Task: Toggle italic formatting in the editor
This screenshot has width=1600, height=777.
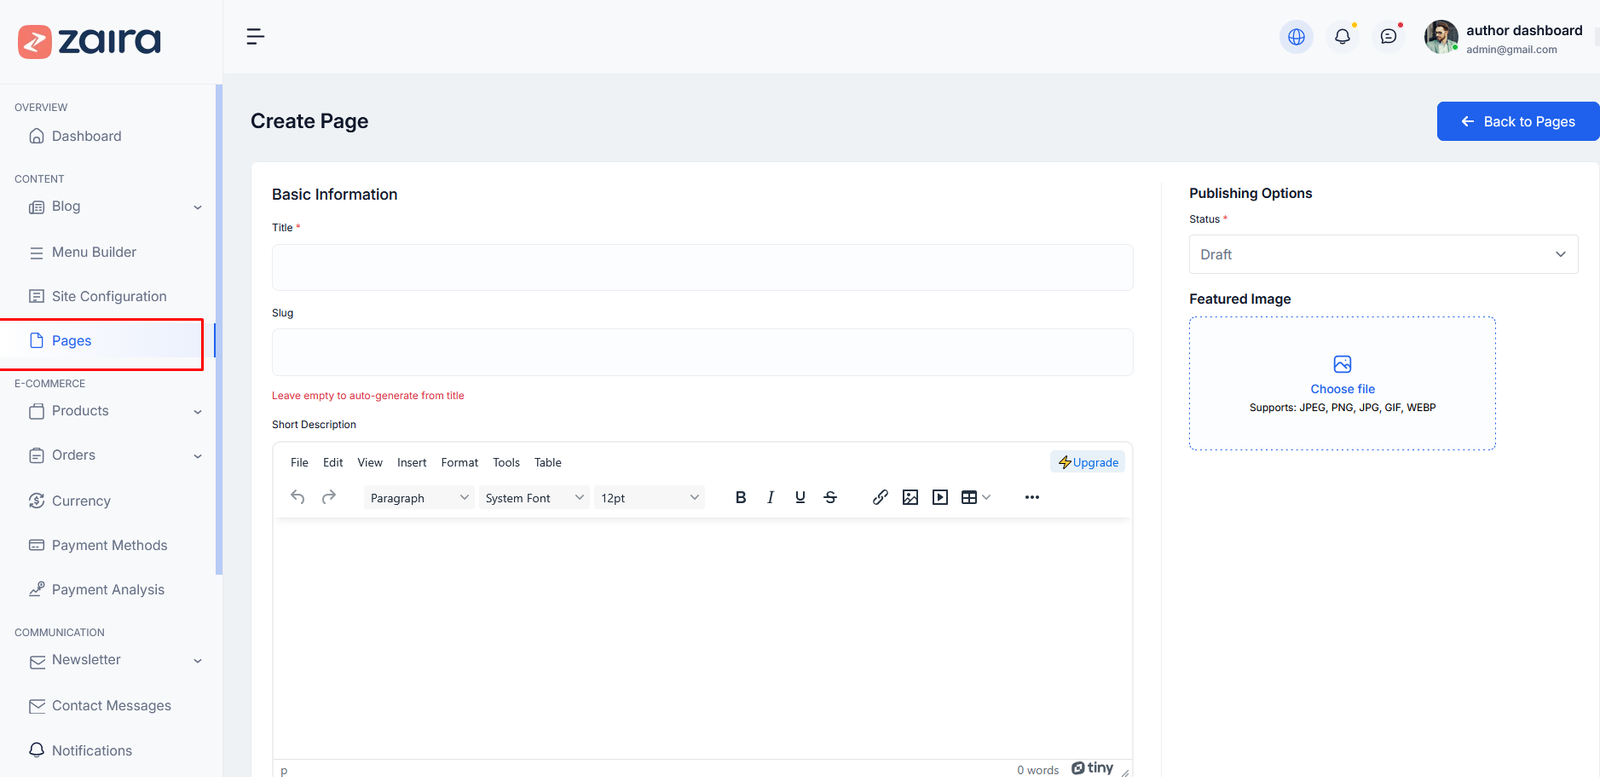Action: [x=770, y=498]
